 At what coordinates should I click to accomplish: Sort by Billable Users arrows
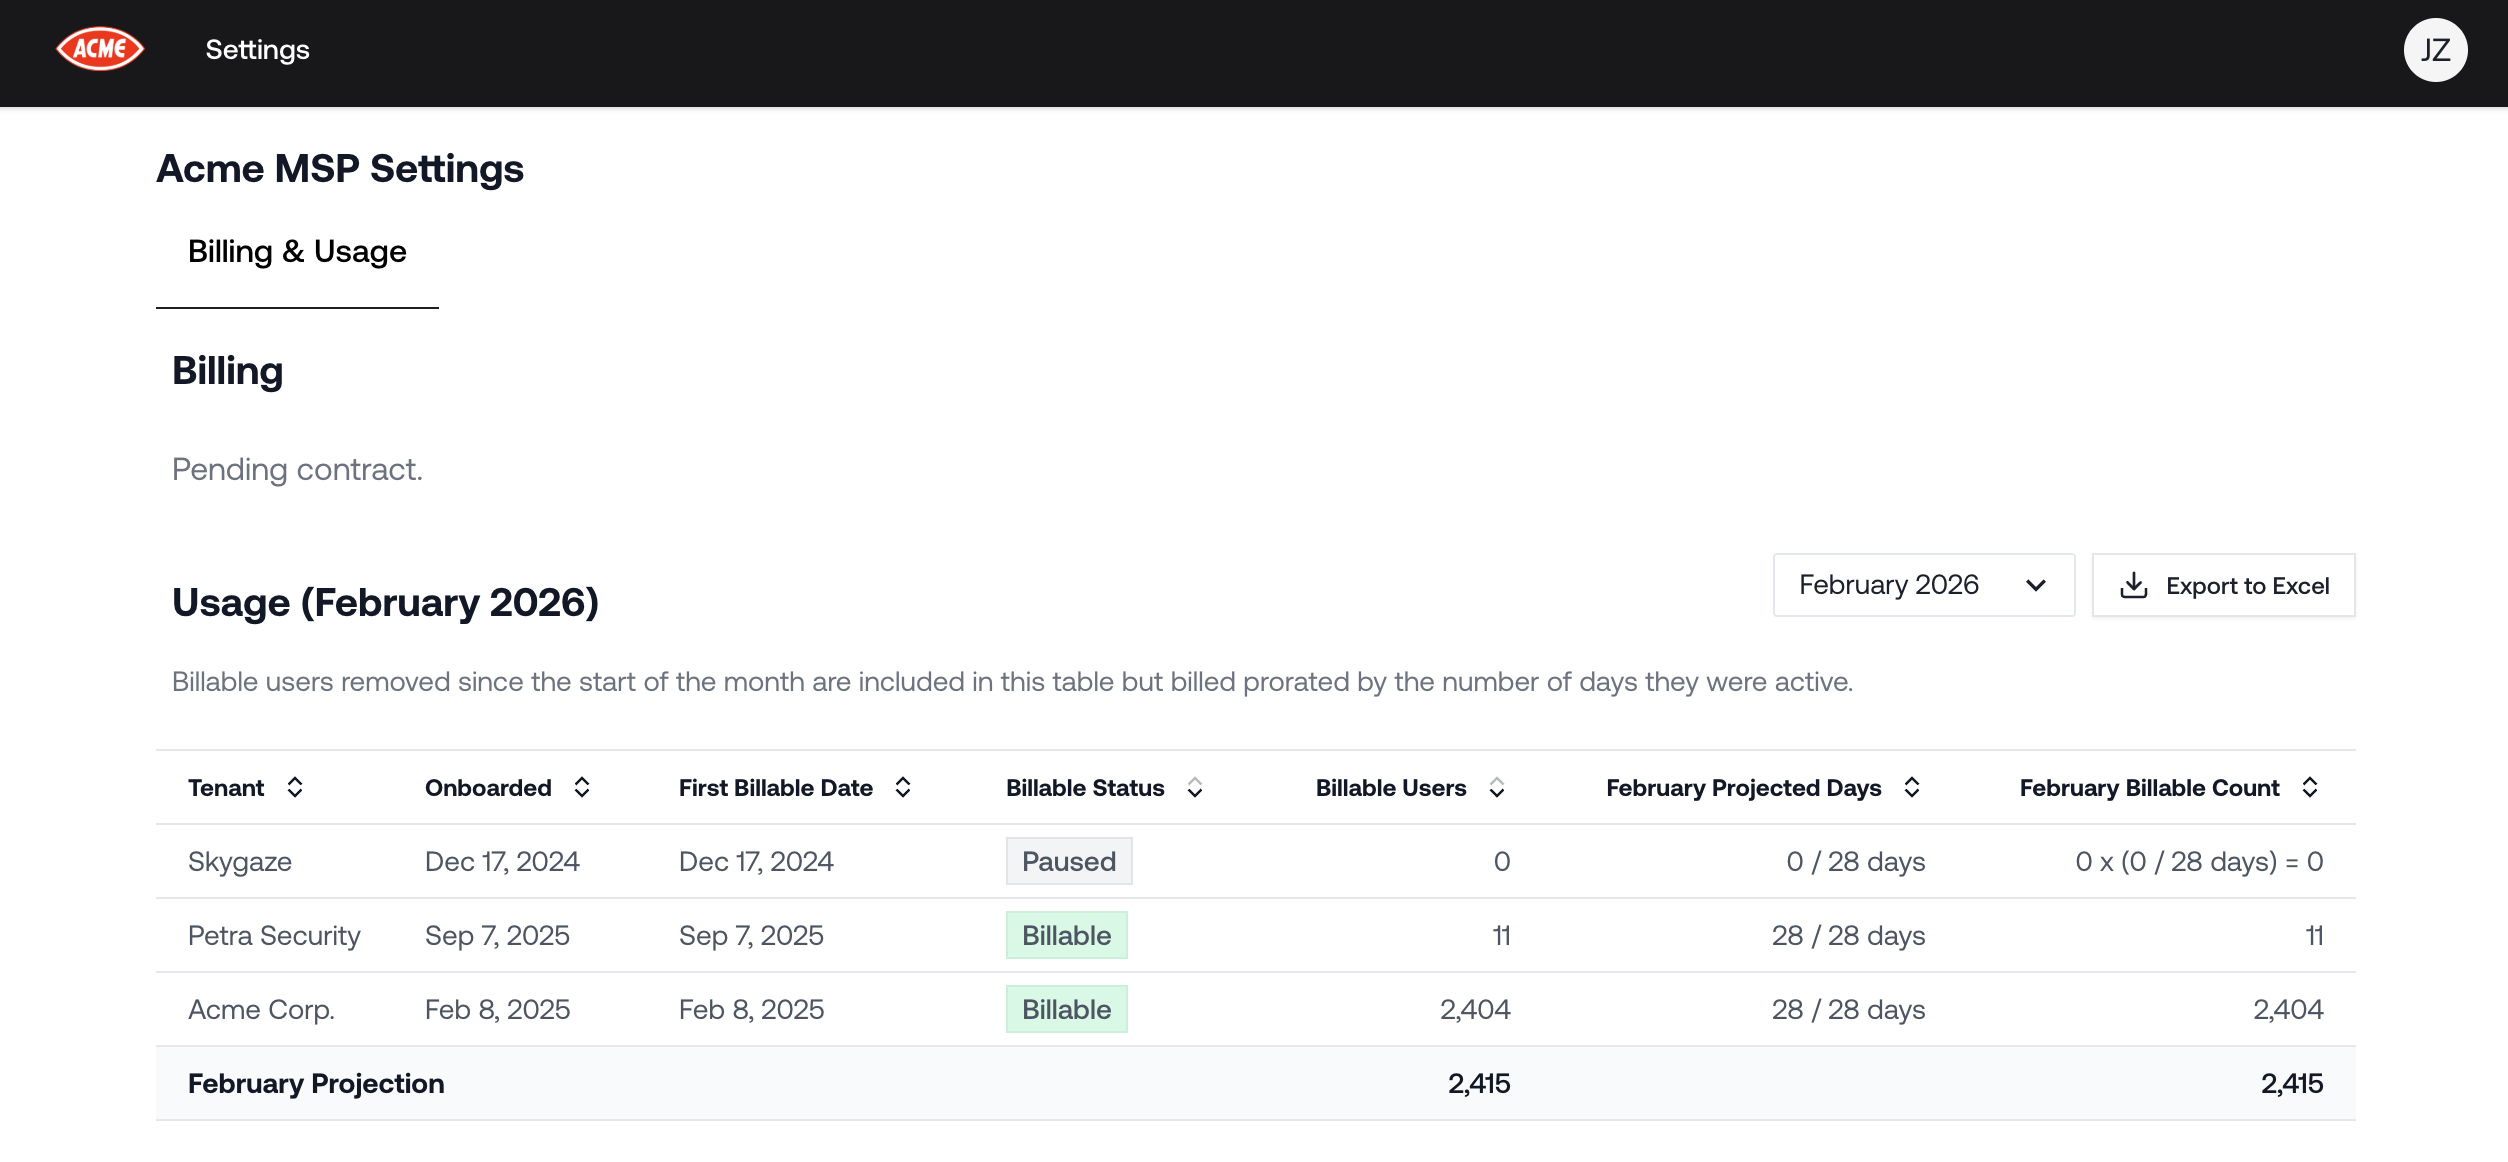coord(1497,788)
